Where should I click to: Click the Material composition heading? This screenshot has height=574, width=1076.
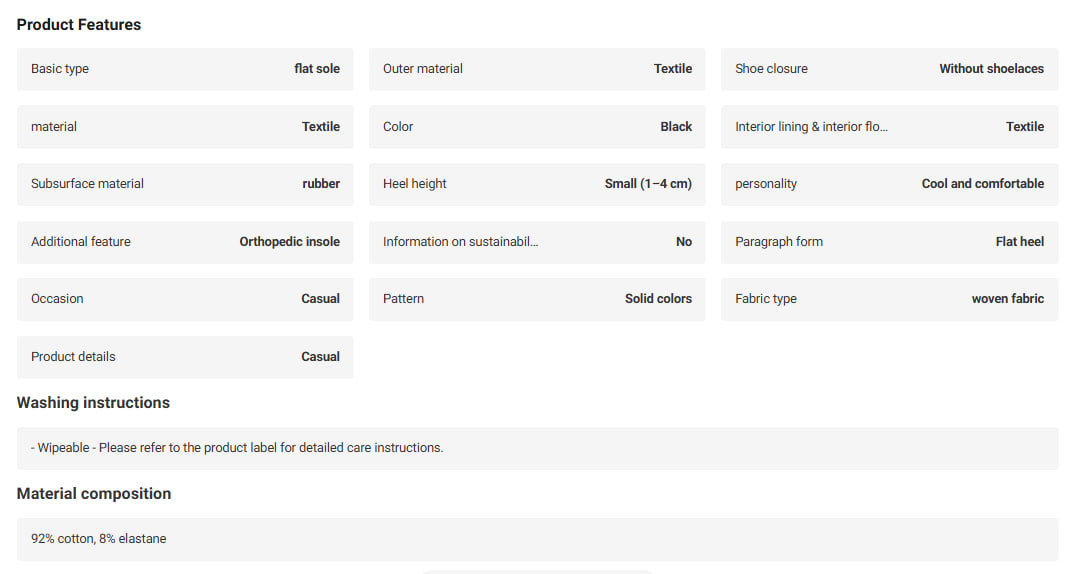pos(94,494)
